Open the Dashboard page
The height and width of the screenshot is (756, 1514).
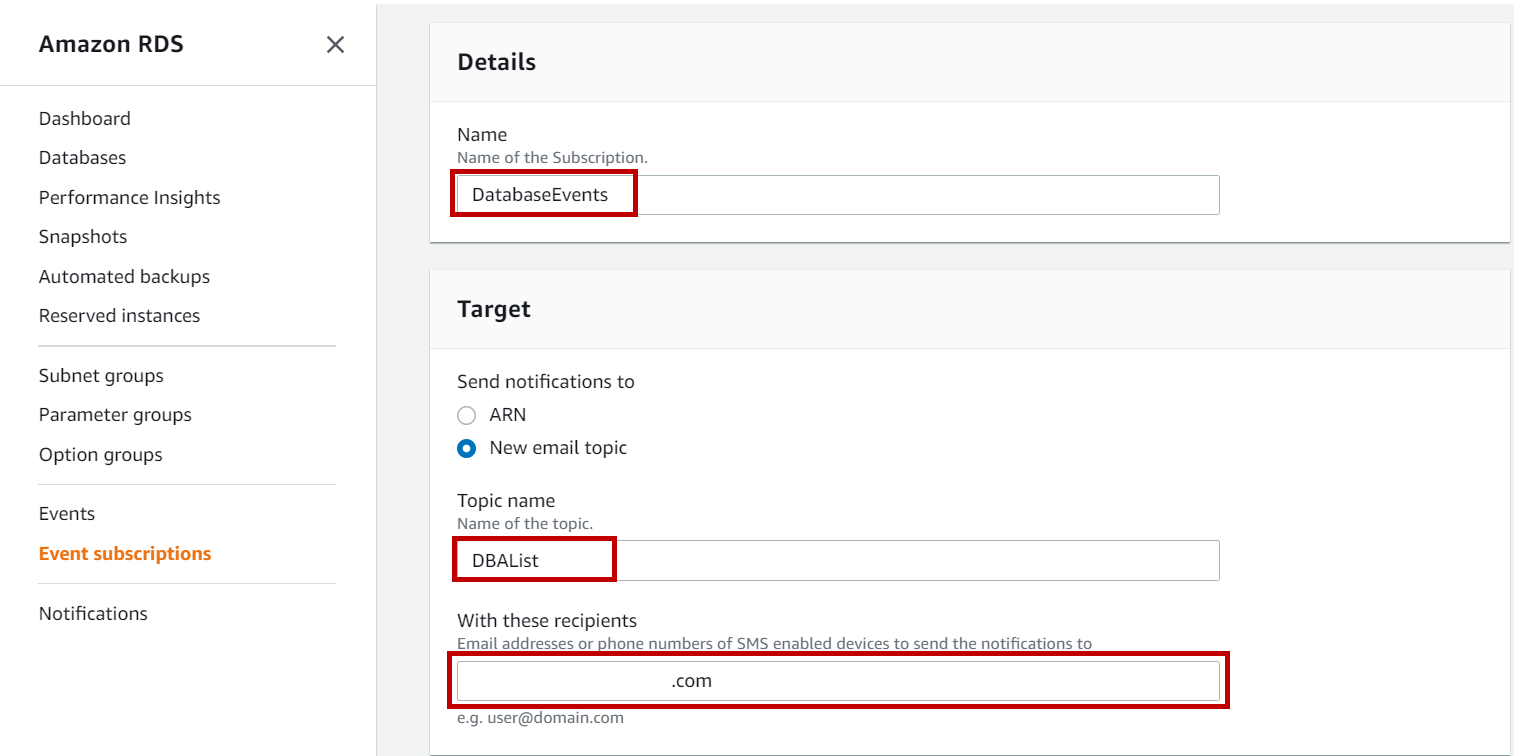tap(85, 119)
